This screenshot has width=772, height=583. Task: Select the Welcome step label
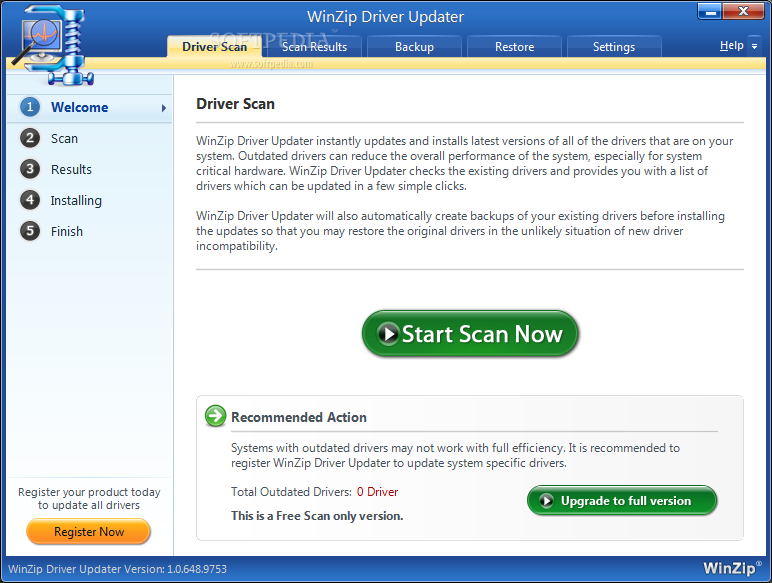pyautogui.click(x=80, y=107)
